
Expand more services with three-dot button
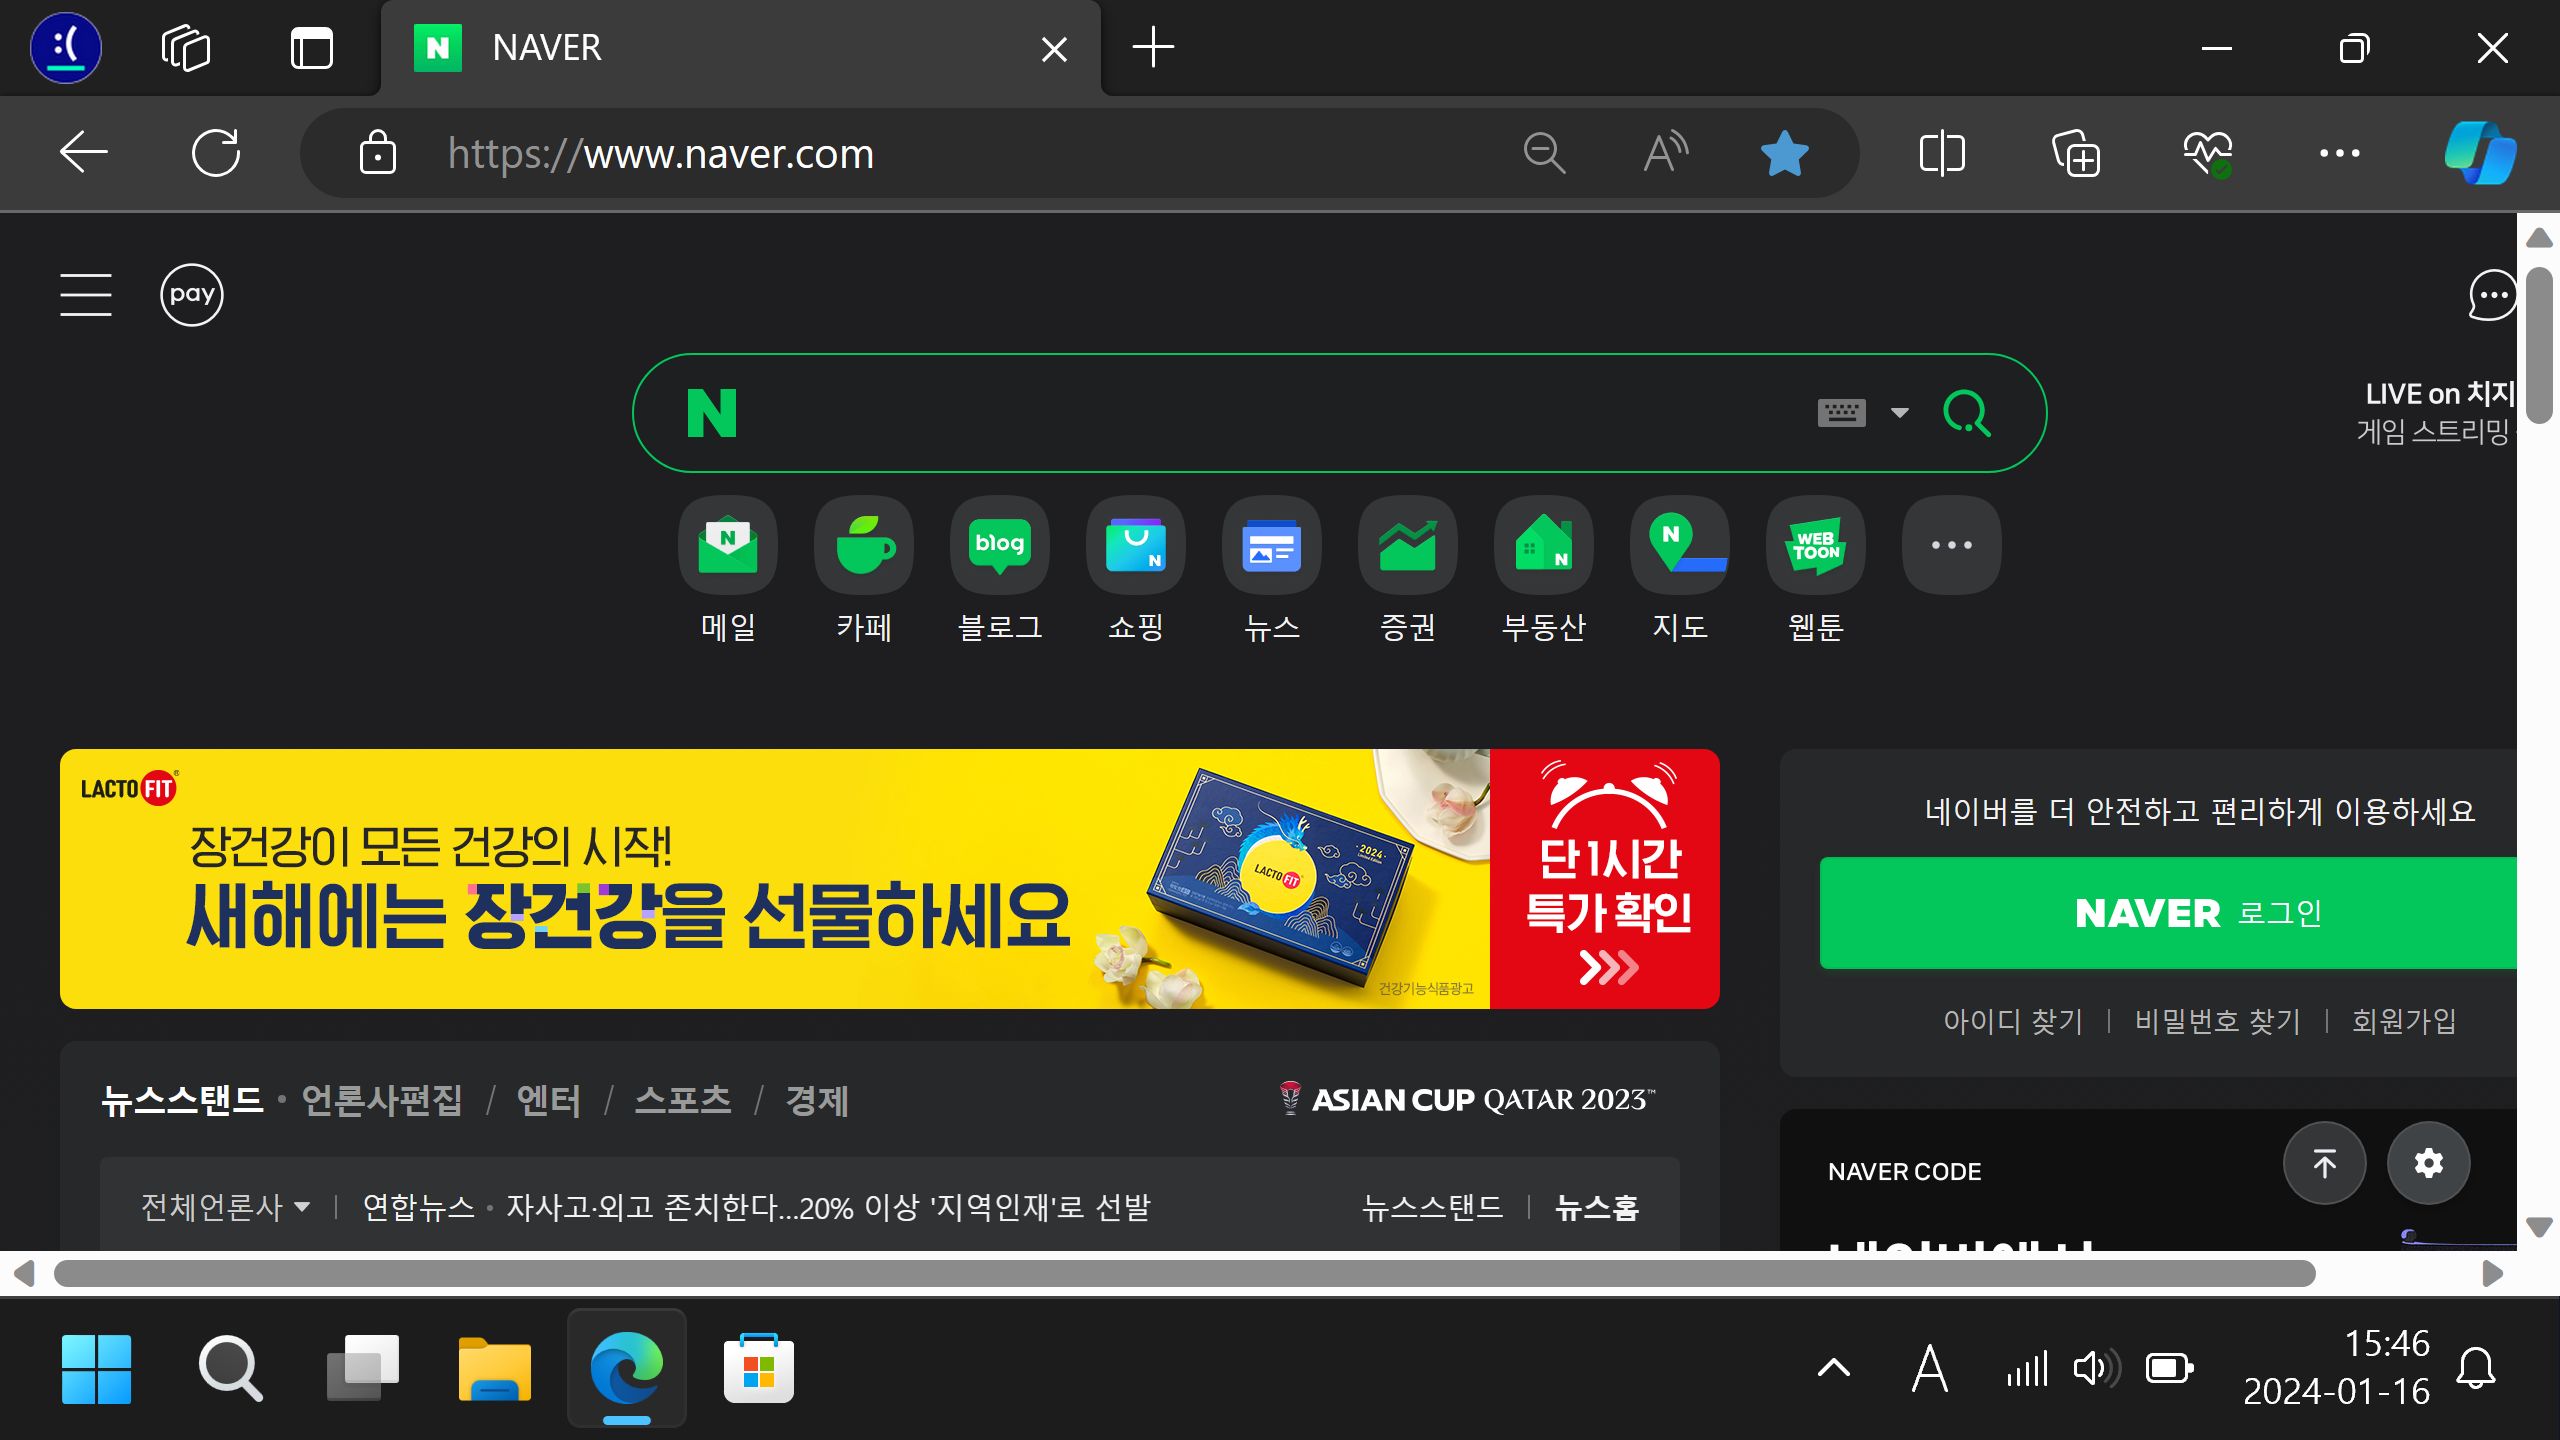pyautogui.click(x=1951, y=545)
